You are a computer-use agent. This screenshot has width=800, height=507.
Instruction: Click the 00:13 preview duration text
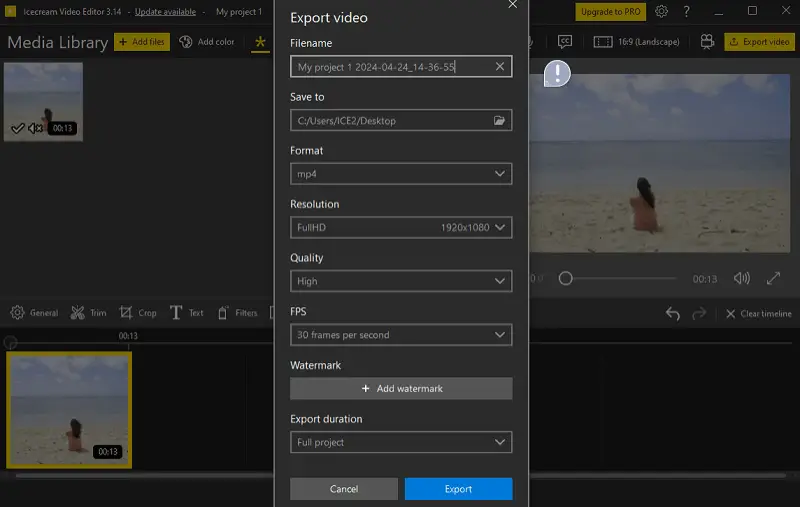[705, 279]
